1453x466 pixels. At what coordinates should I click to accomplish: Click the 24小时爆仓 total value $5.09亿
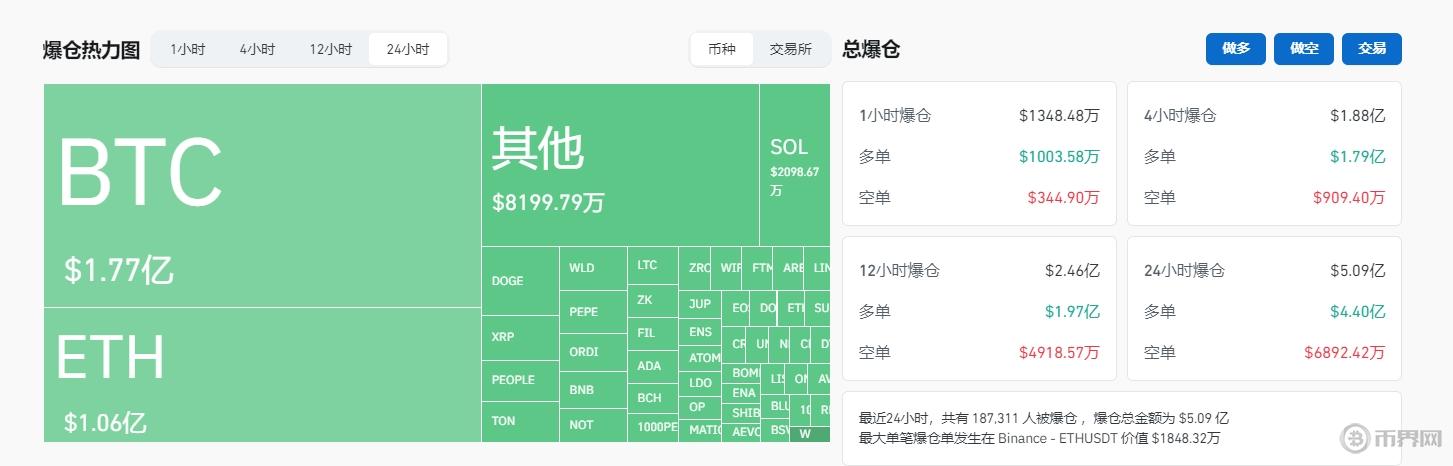[x=1358, y=271]
